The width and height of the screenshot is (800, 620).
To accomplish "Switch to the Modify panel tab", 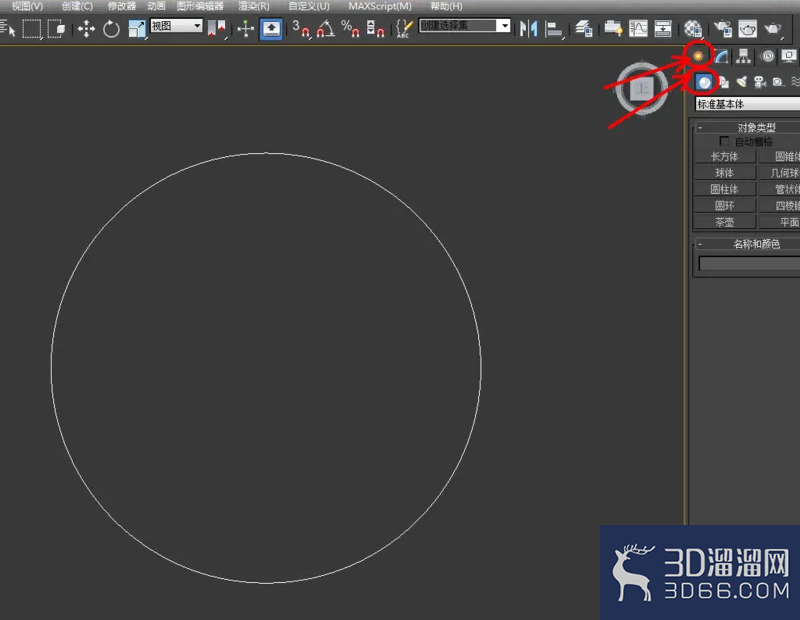I will point(721,56).
